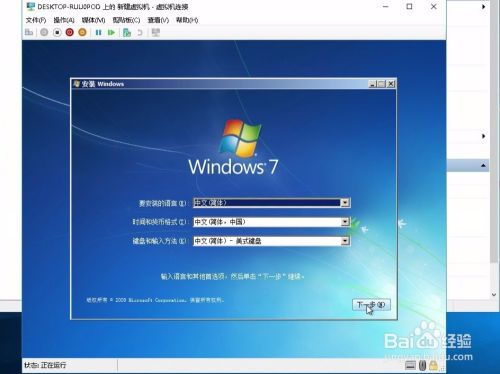500x374 pixels.
Task: Click the 中文(简体，中国) format combo box
Action: 272,222
